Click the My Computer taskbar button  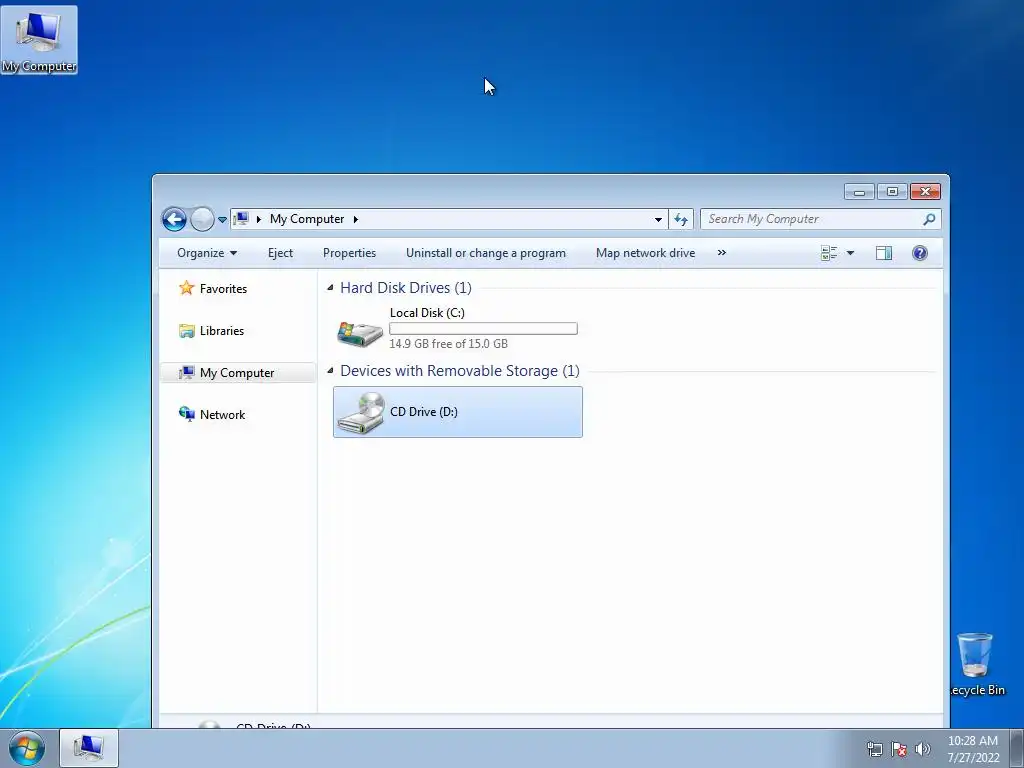click(89, 748)
